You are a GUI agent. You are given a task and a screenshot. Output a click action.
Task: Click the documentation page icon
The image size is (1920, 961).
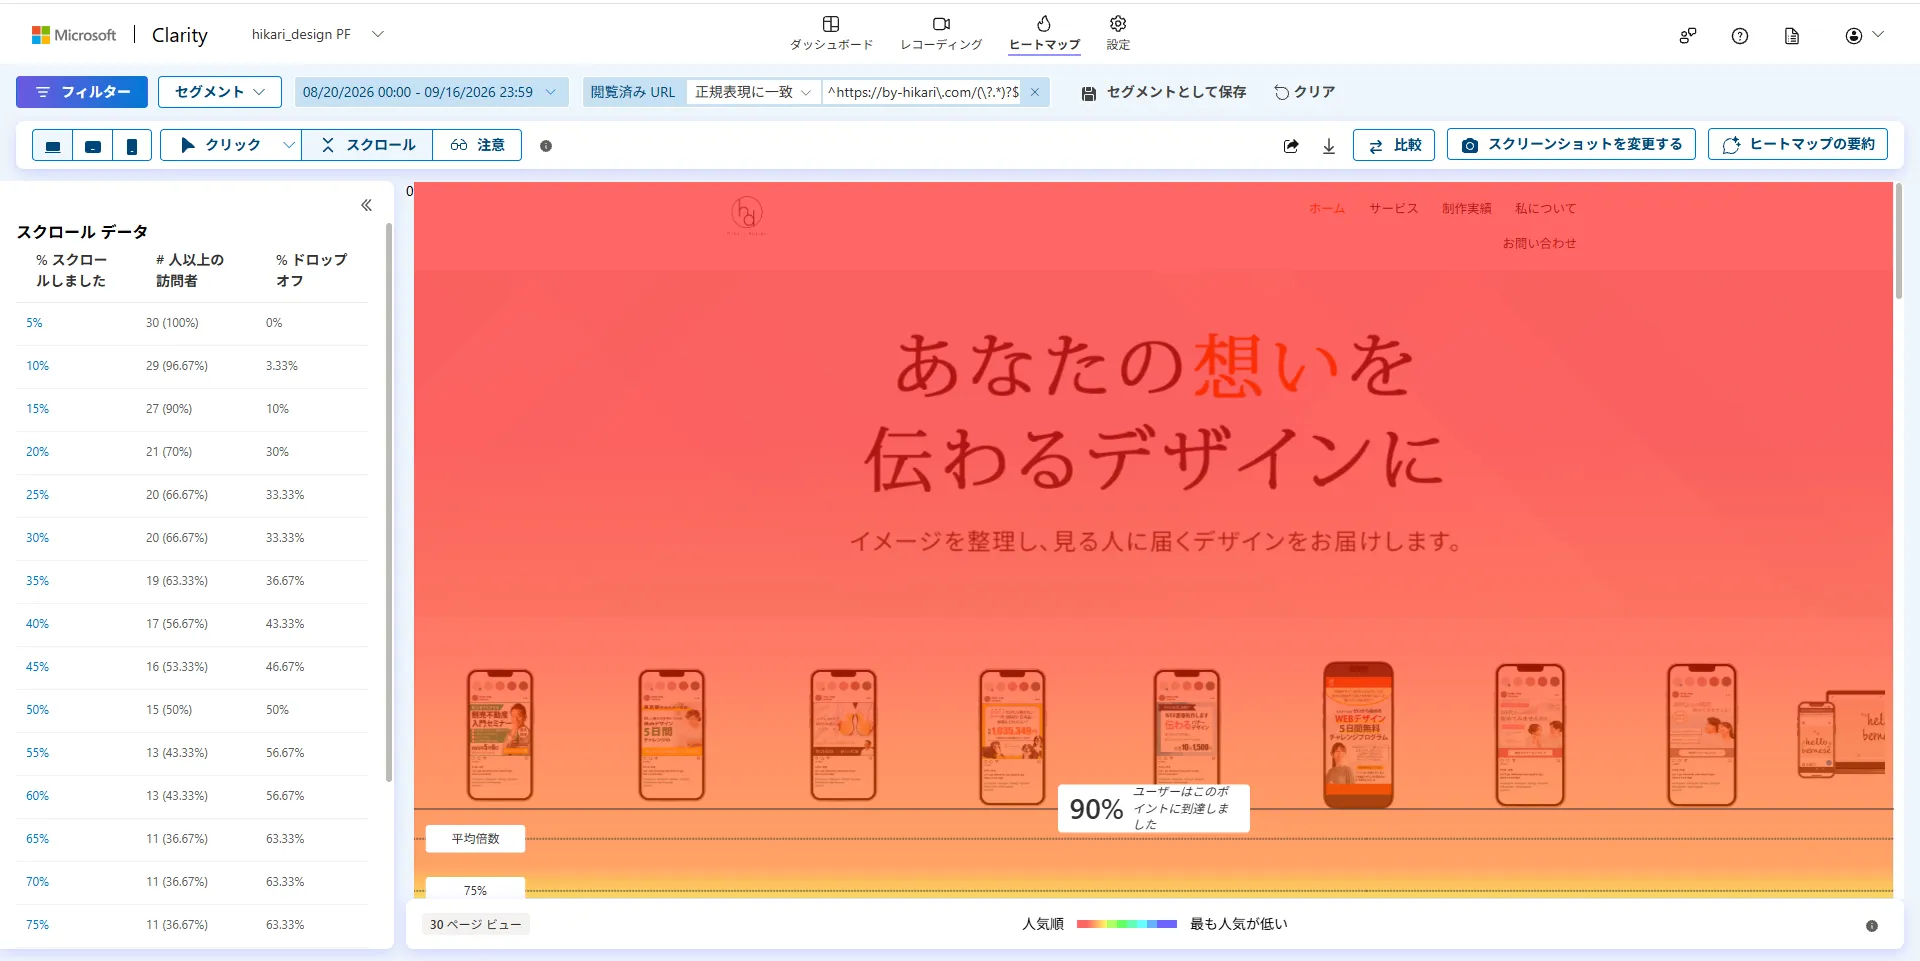[x=1792, y=36]
